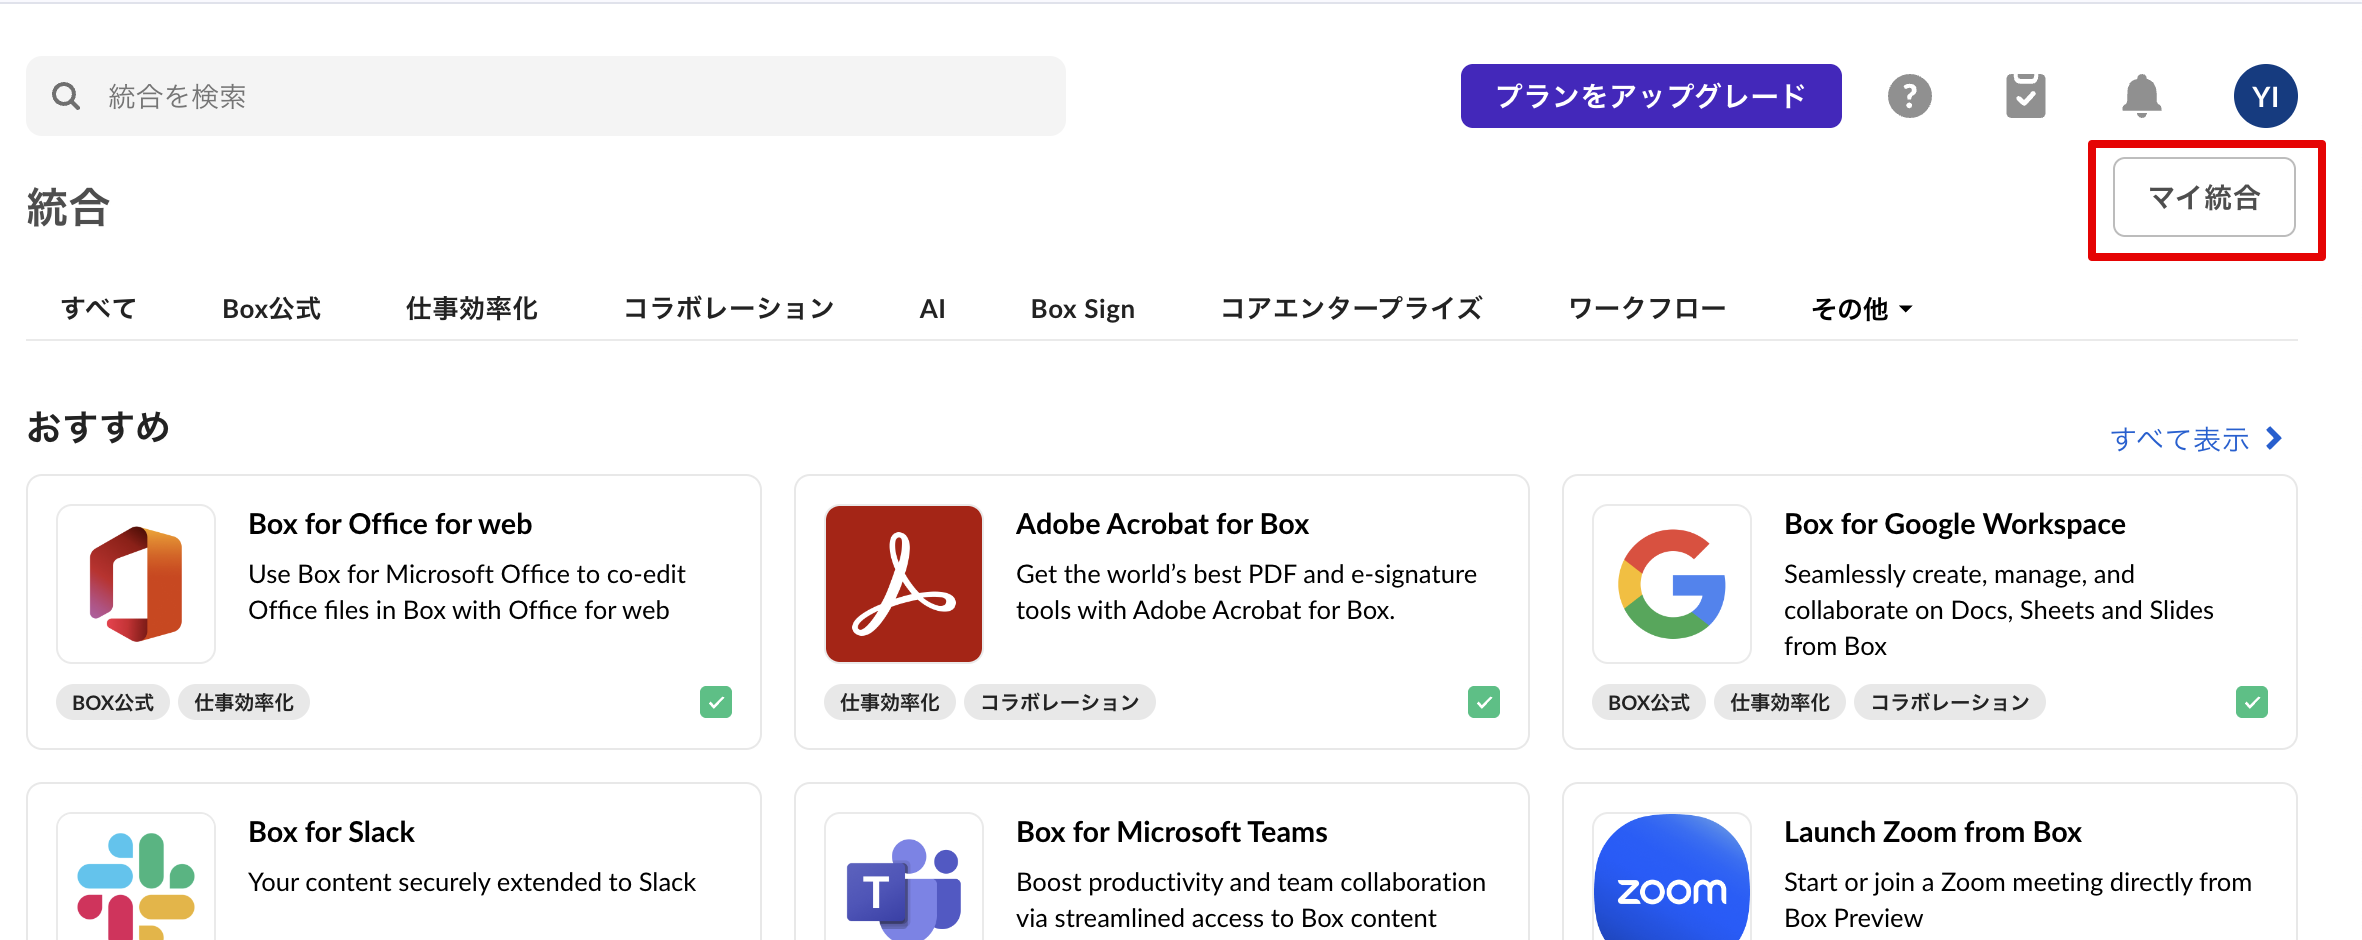Open the マイ統合 button
Screen dimensions: 2362x940
[2204, 197]
